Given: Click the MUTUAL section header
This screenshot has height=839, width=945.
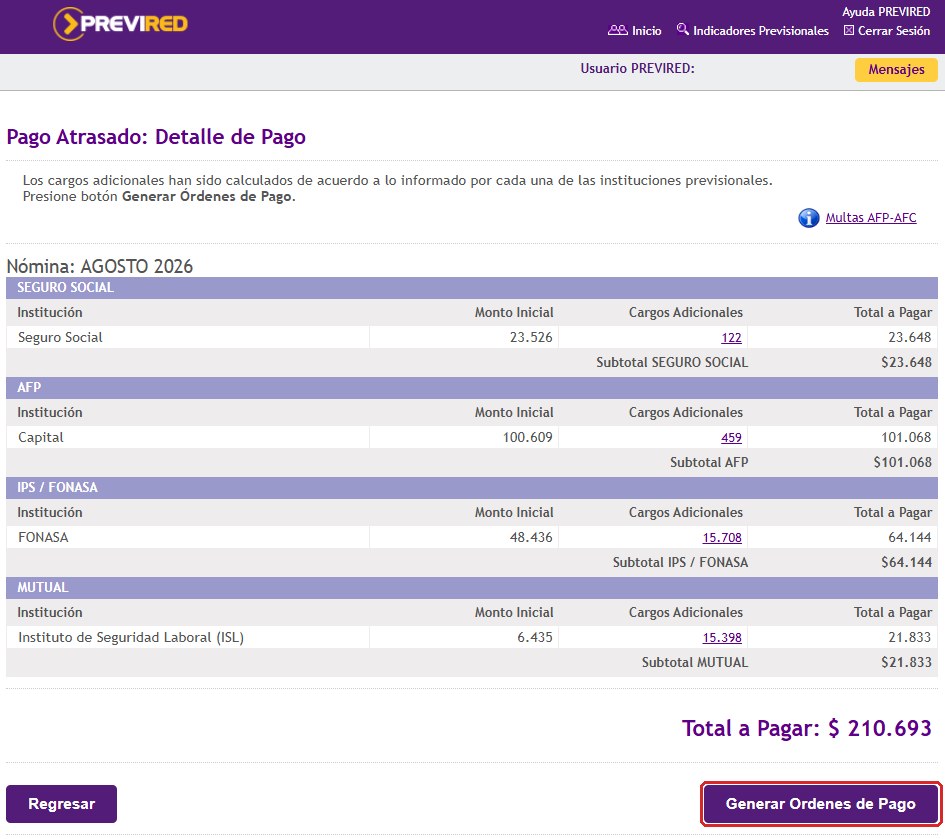Looking at the screenshot, I should pyautogui.click(x=472, y=588).
